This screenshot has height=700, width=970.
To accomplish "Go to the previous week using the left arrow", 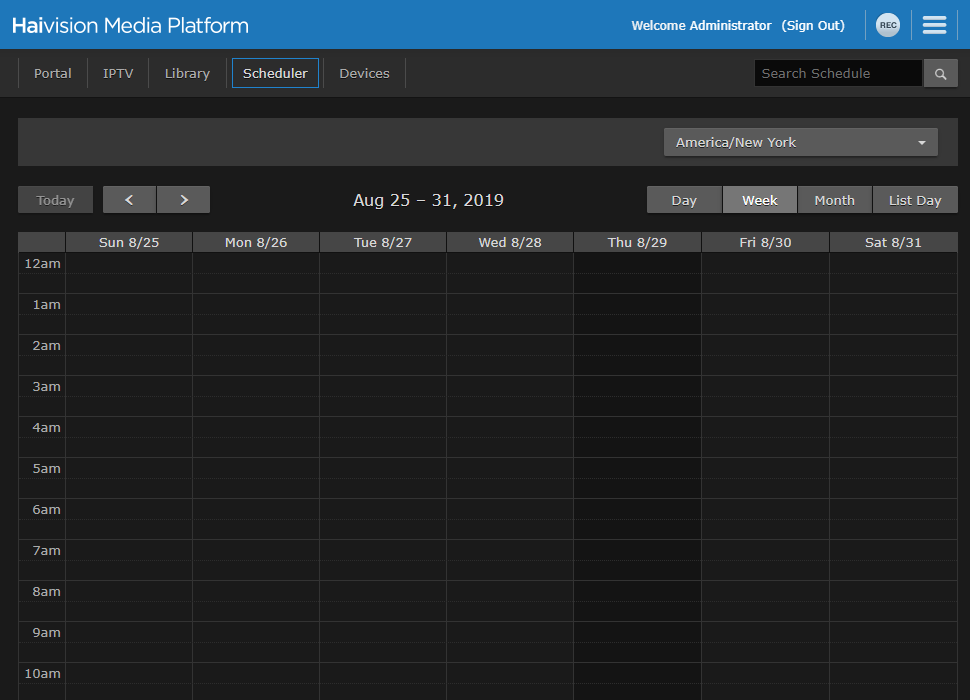I will coord(129,199).
